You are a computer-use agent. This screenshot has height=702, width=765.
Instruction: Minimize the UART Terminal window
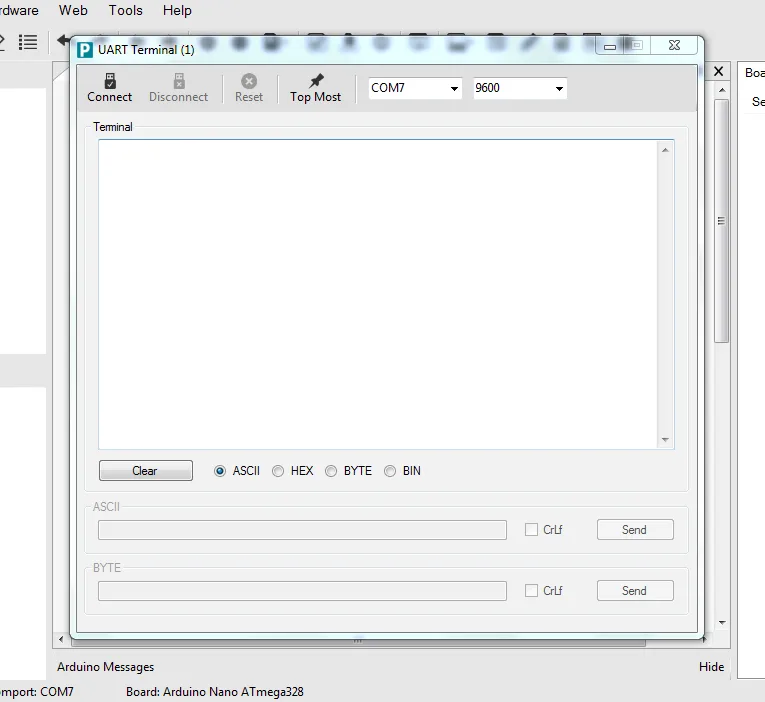[610, 46]
